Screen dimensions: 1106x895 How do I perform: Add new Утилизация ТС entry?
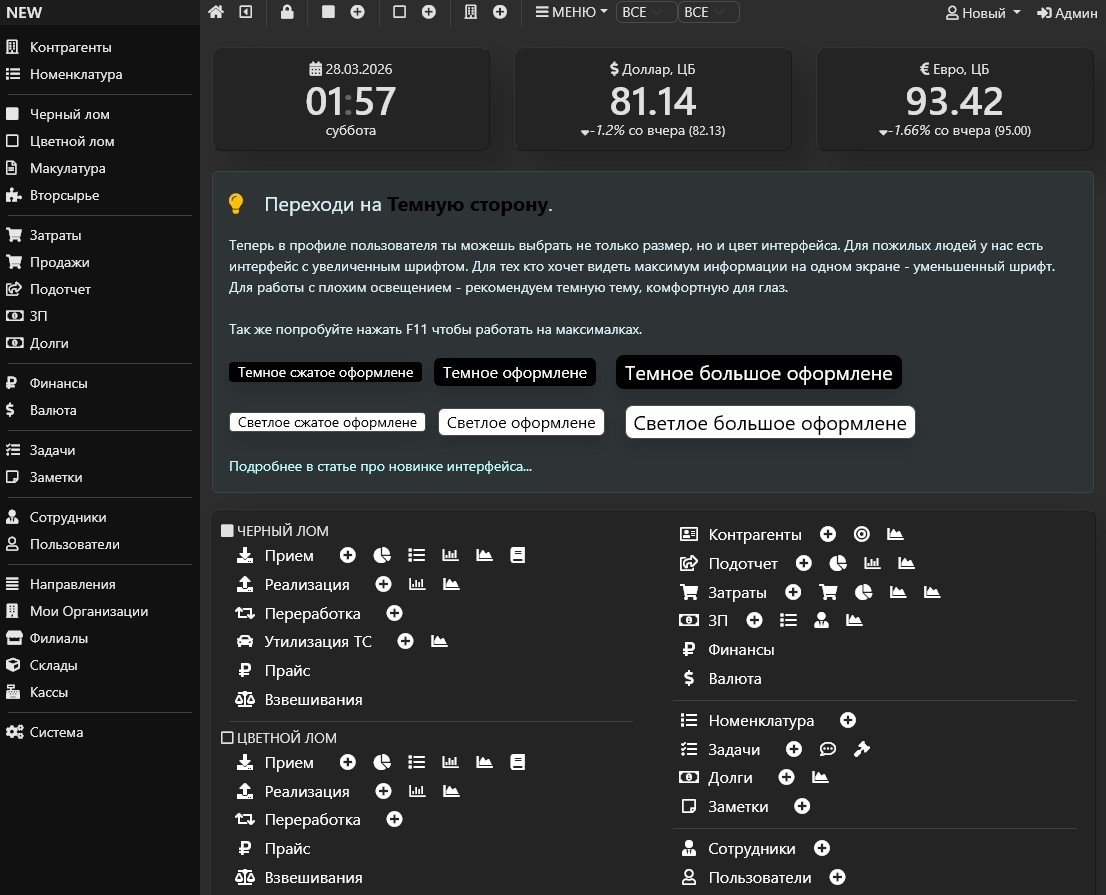pos(406,642)
